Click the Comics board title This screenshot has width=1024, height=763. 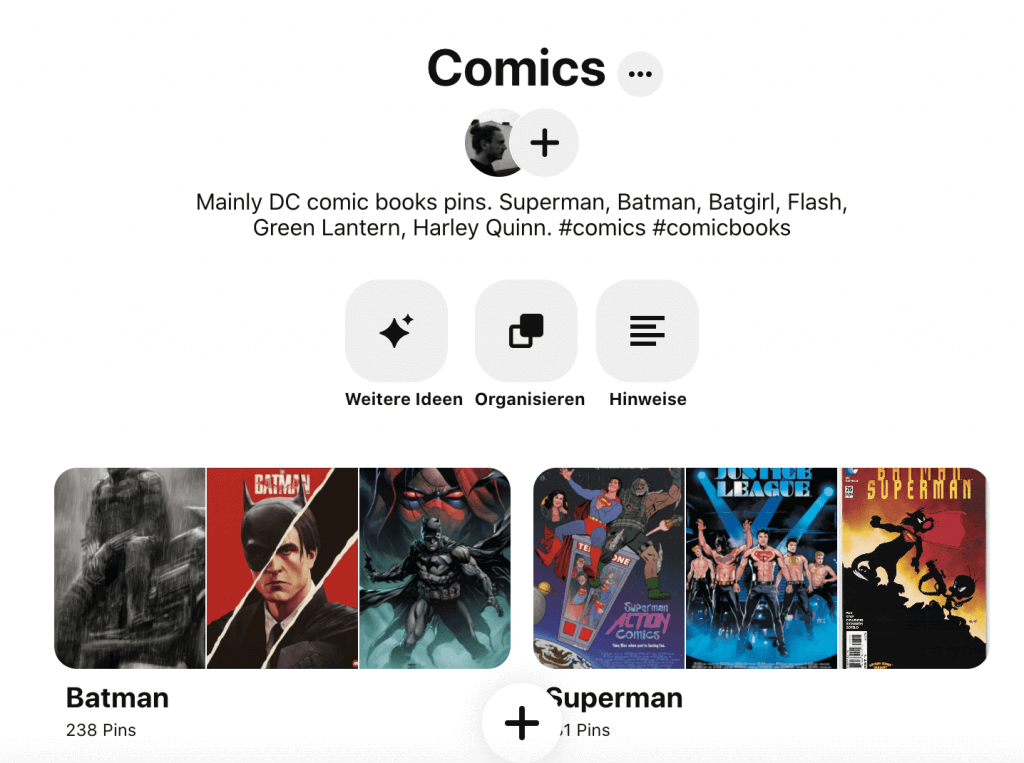pyautogui.click(x=516, y=68)
